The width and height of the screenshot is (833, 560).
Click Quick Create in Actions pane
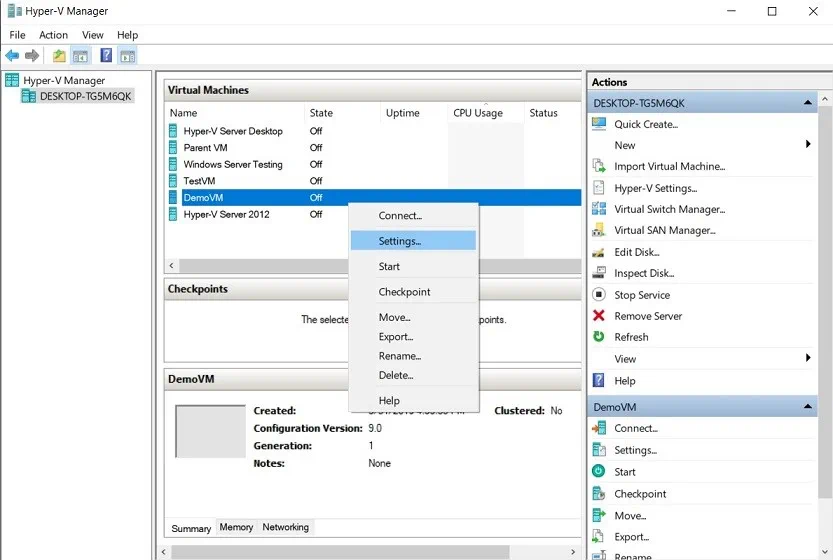coord(645,124)
